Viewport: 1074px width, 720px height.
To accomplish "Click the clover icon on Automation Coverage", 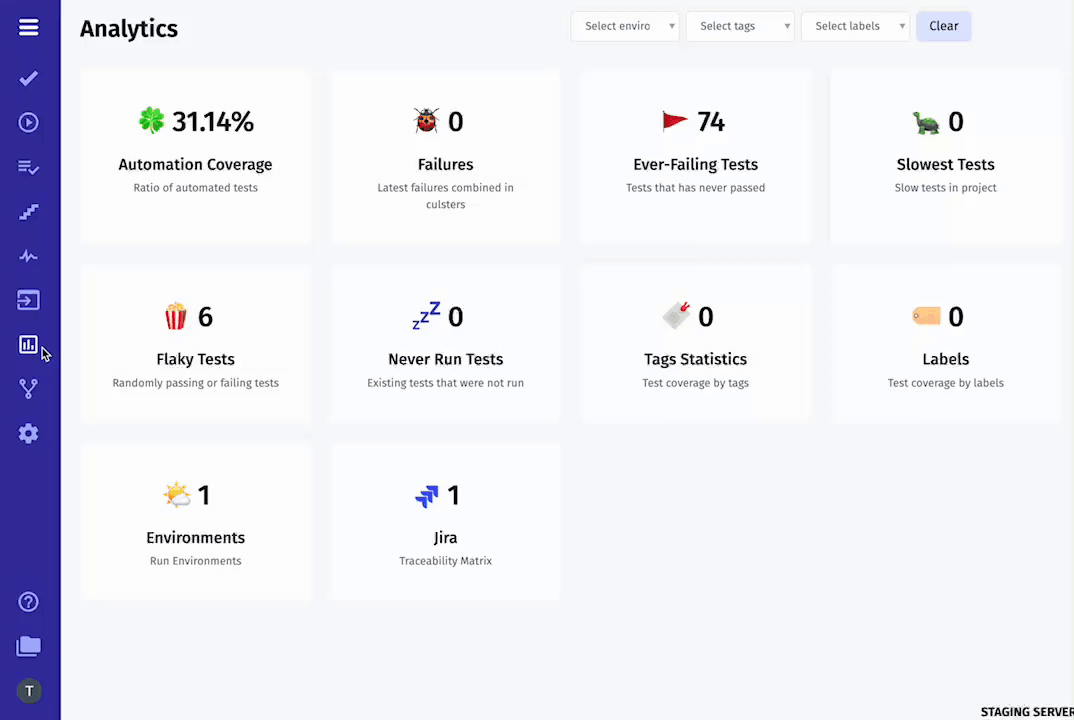I will click(x=152, y=121).
